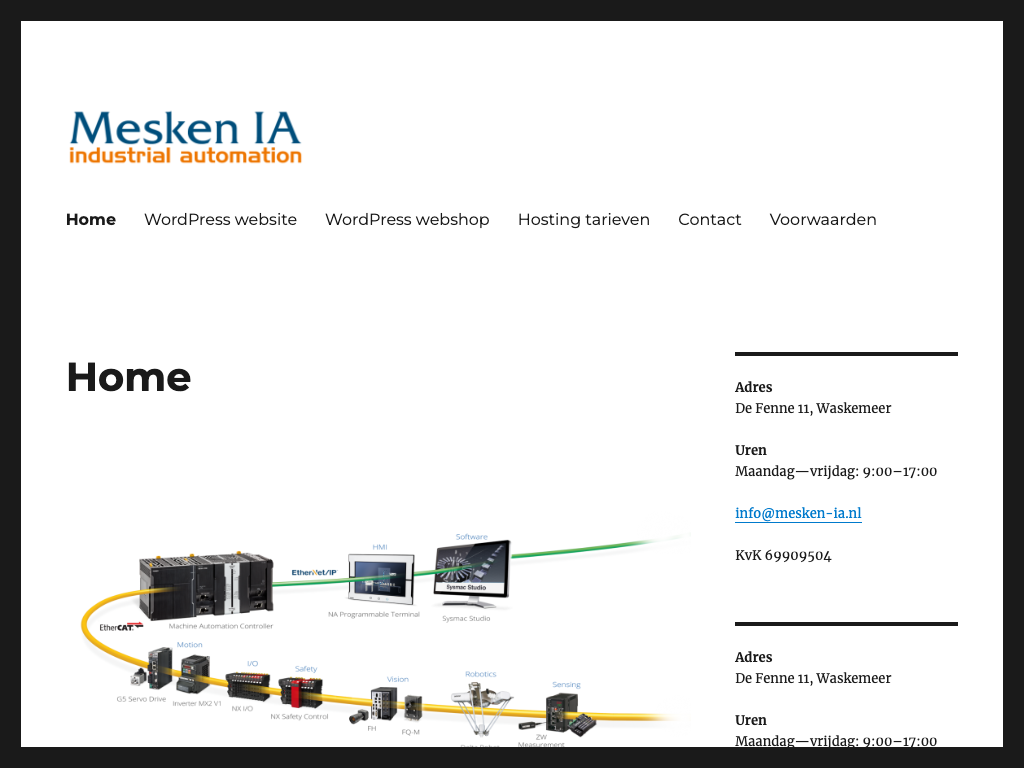Click the NX I/O module picture
The height and width of the screenshot is (768, 1024).
click(x=247, y=685)
